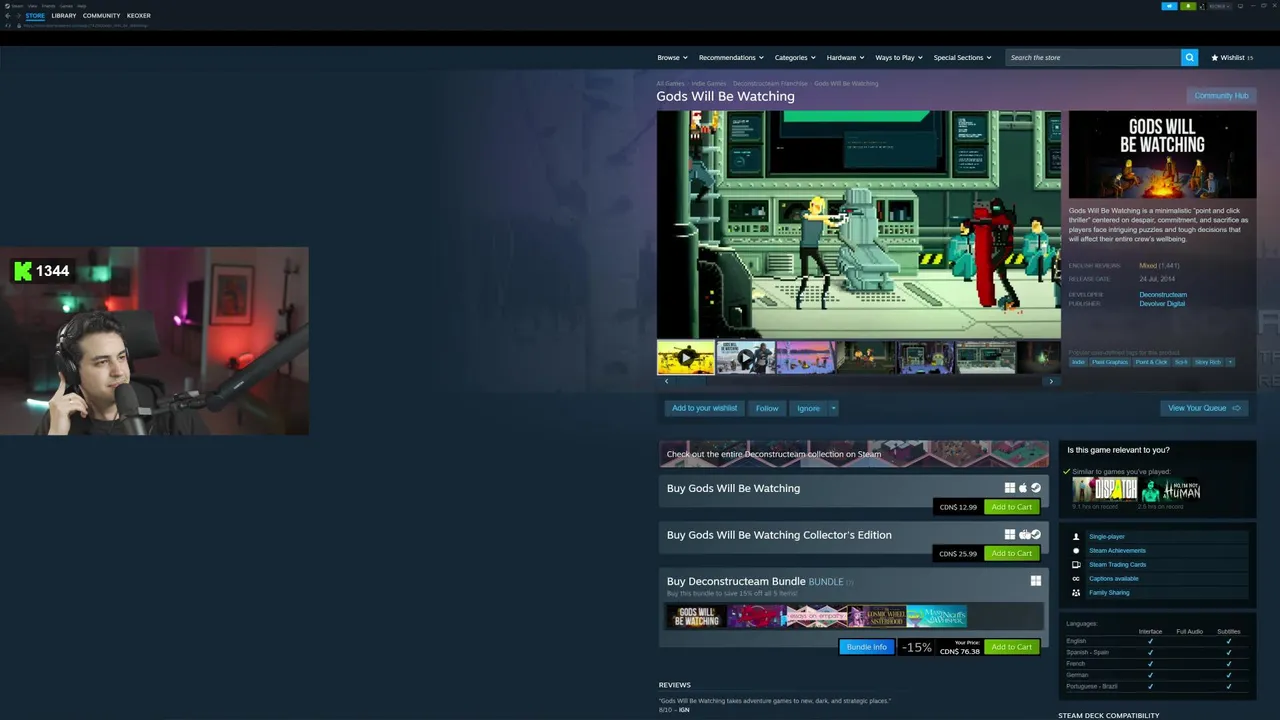Play the first trailer thumbnail

(685, 357)
